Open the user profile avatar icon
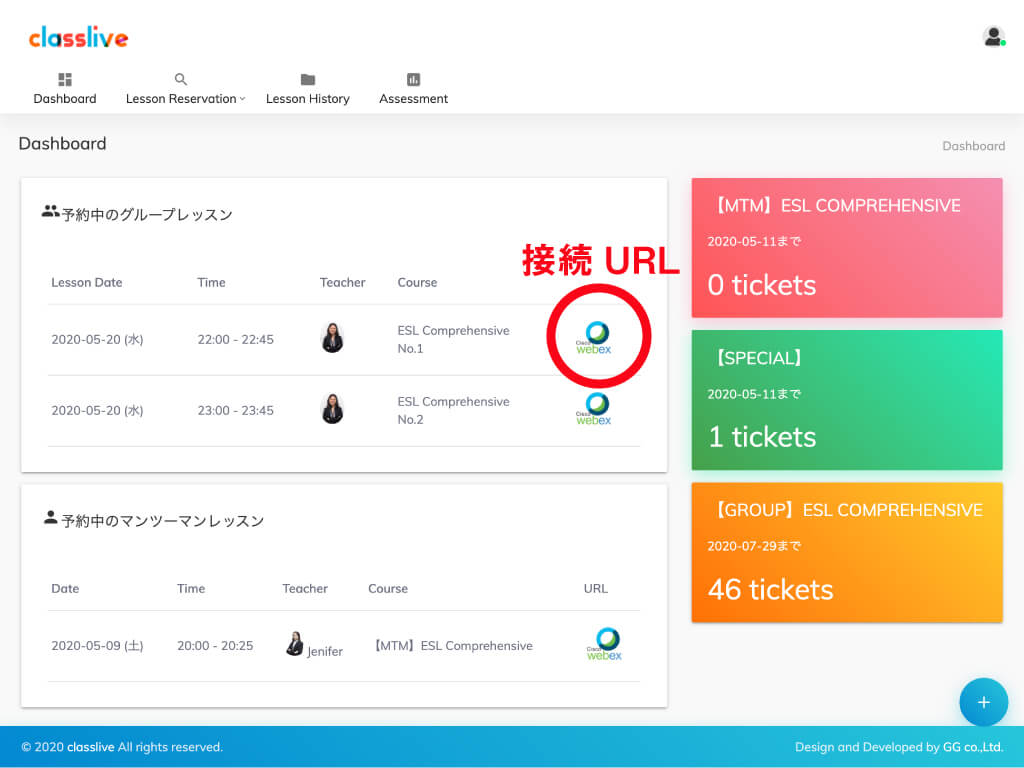The image size is (1024, 768). [993, 37]
